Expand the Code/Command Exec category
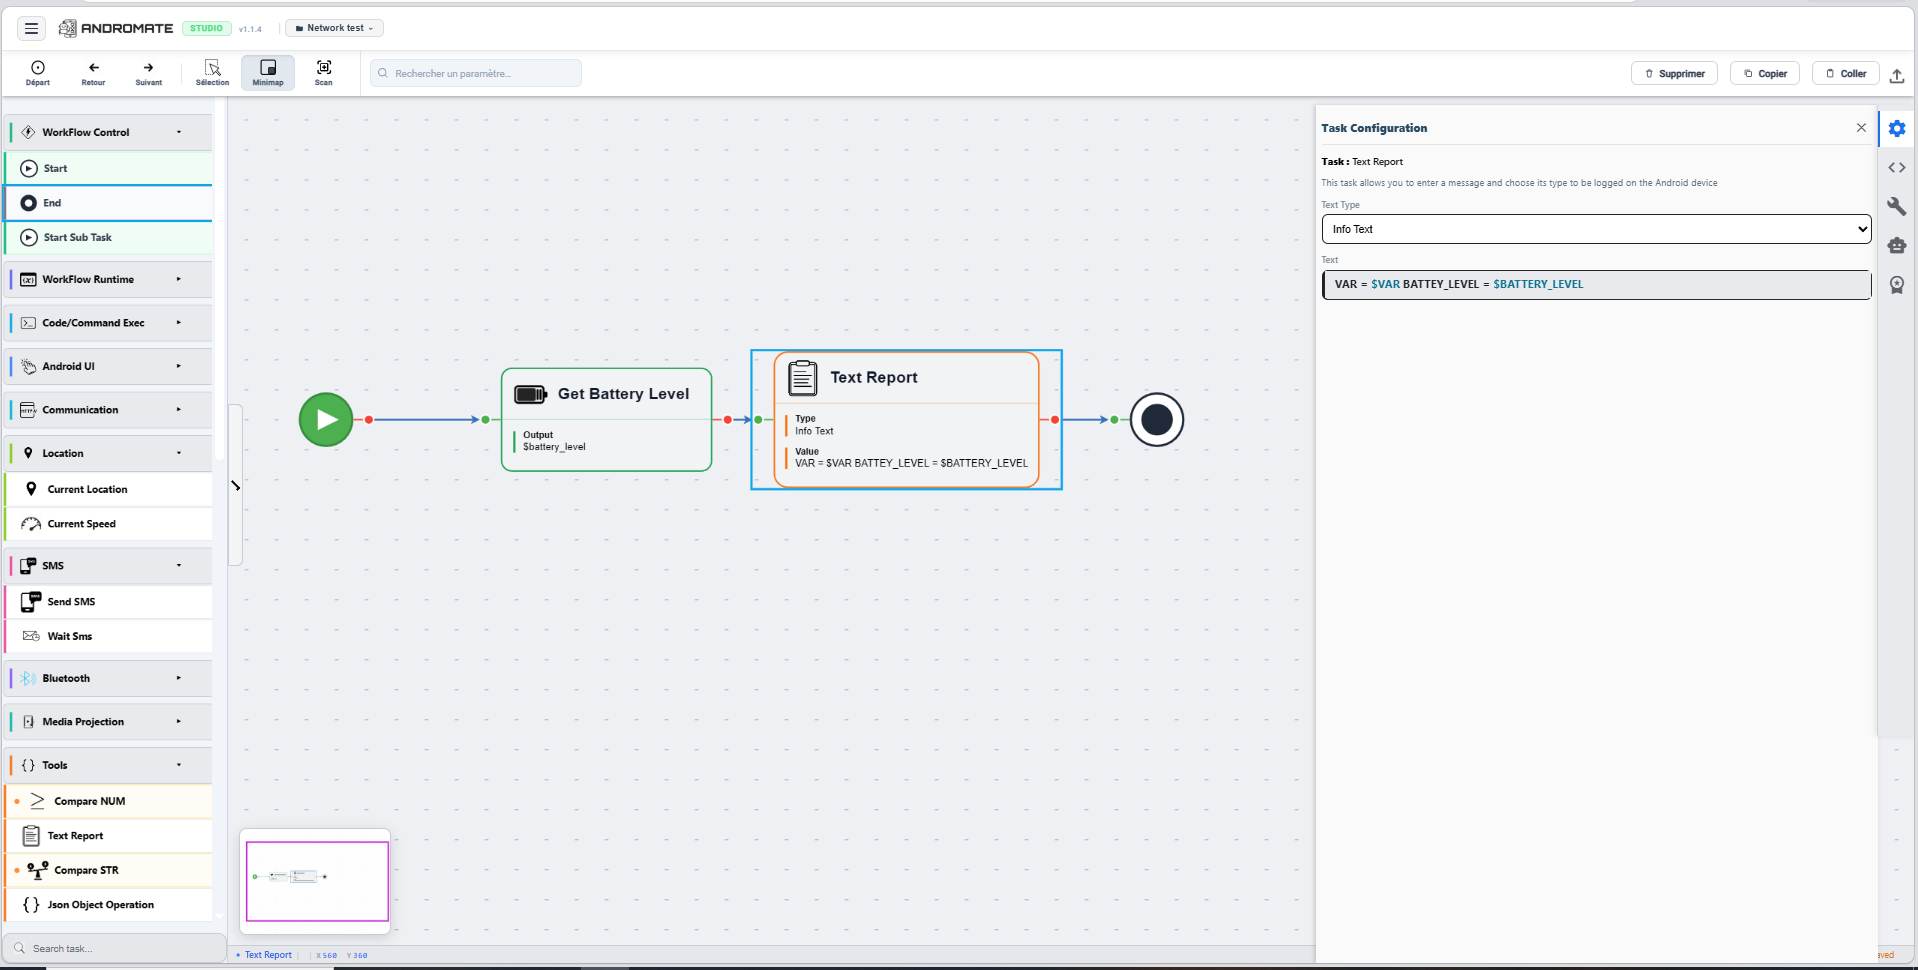 pyautogui.click(x=110, y=323)
